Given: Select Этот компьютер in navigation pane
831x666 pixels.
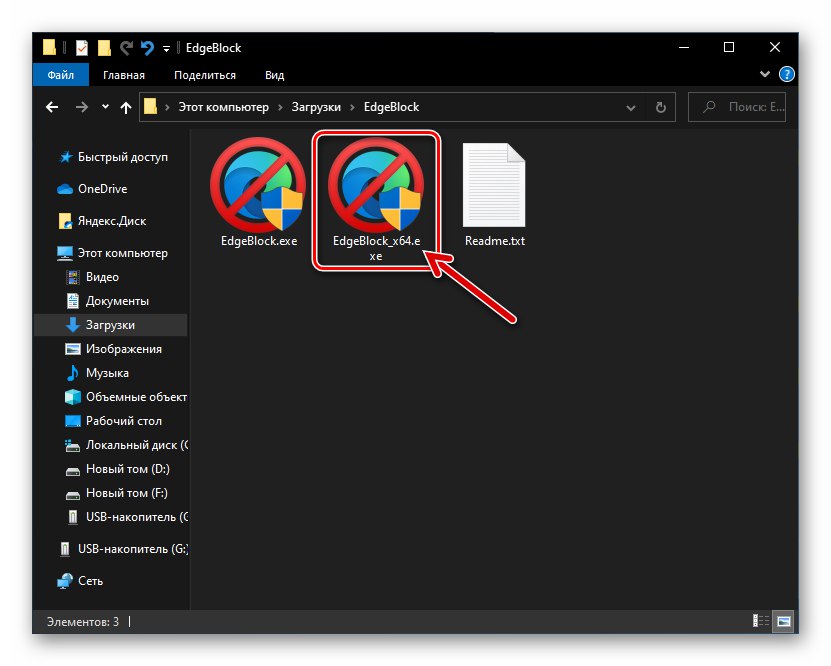Looking at the screenshot, I should pyautogui.click(x=112, y=253).
